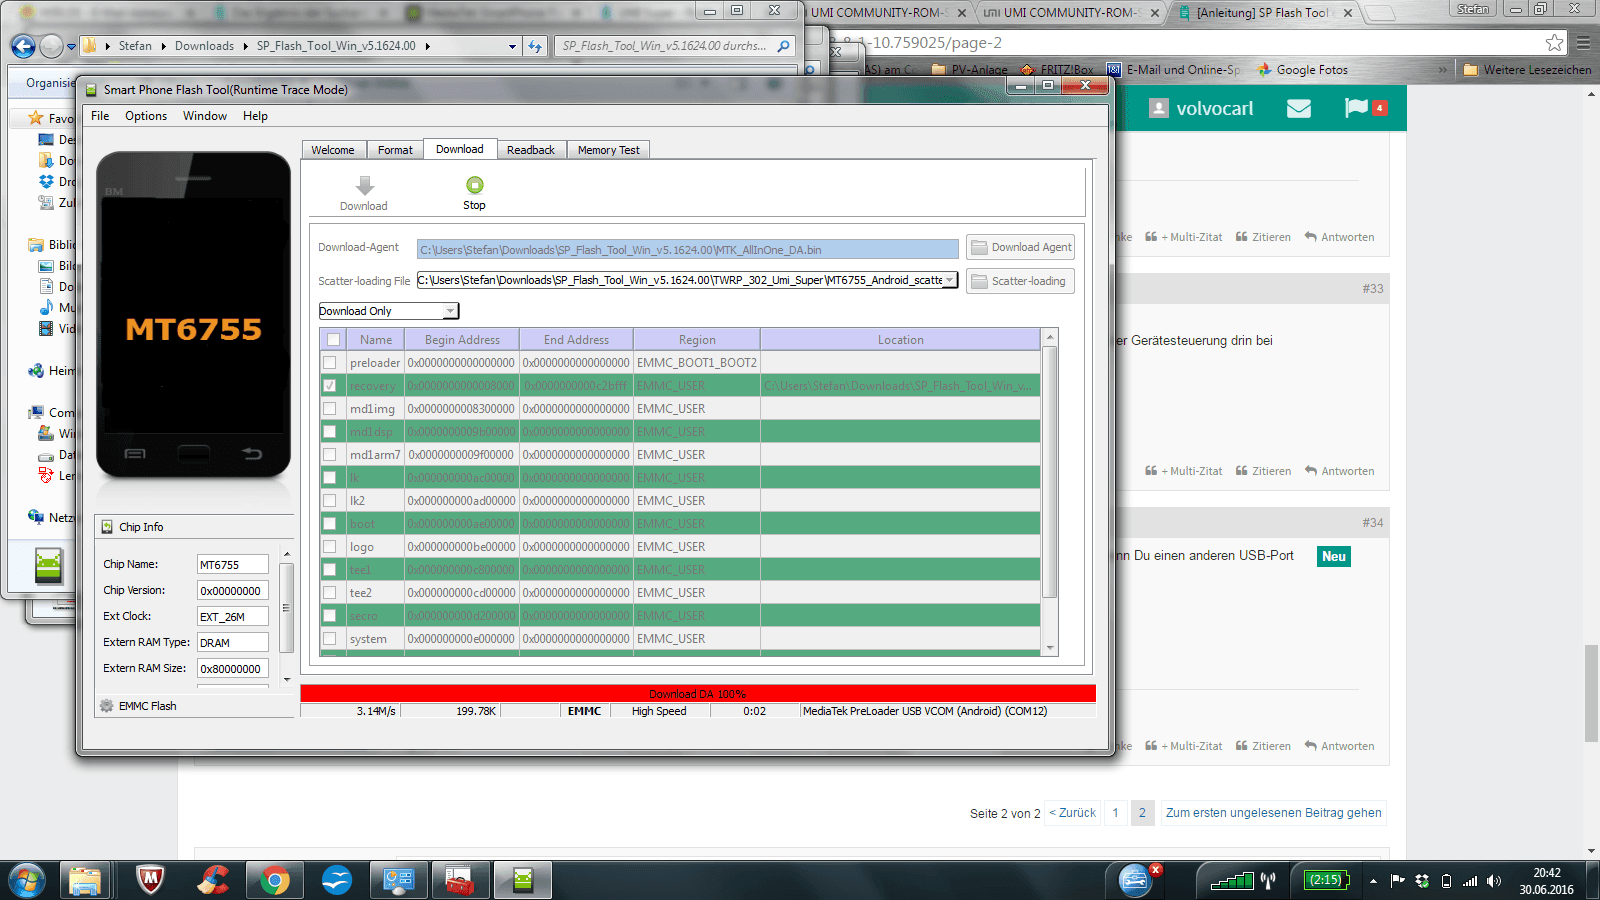Toggle the select-all header checkbox

(x=334, y=340)
